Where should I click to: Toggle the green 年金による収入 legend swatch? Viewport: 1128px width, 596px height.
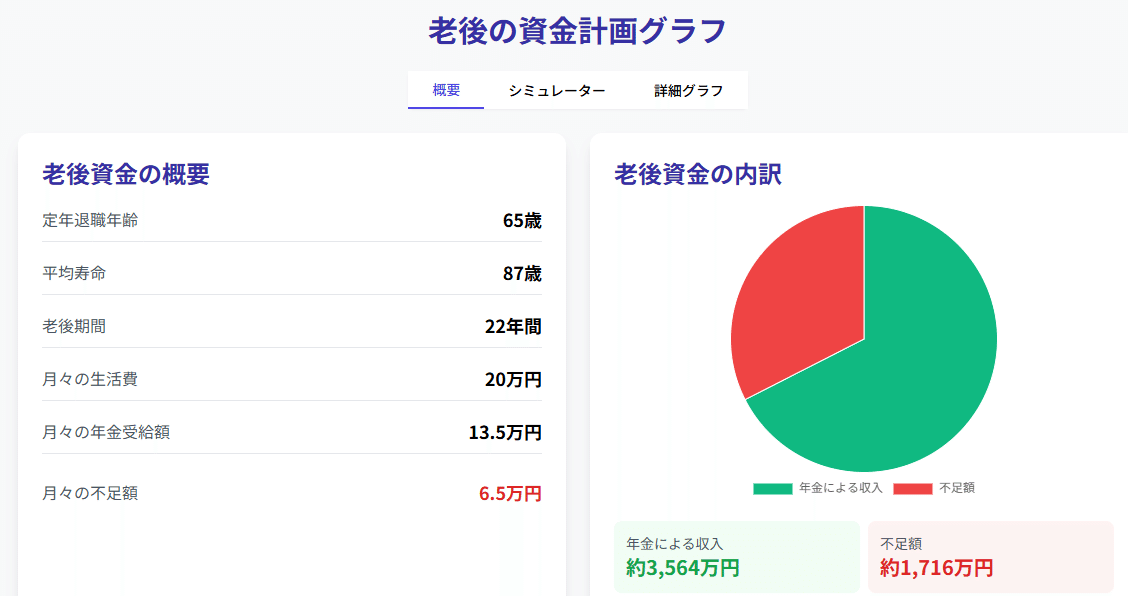pyautogui.click(x=772, y=489)
